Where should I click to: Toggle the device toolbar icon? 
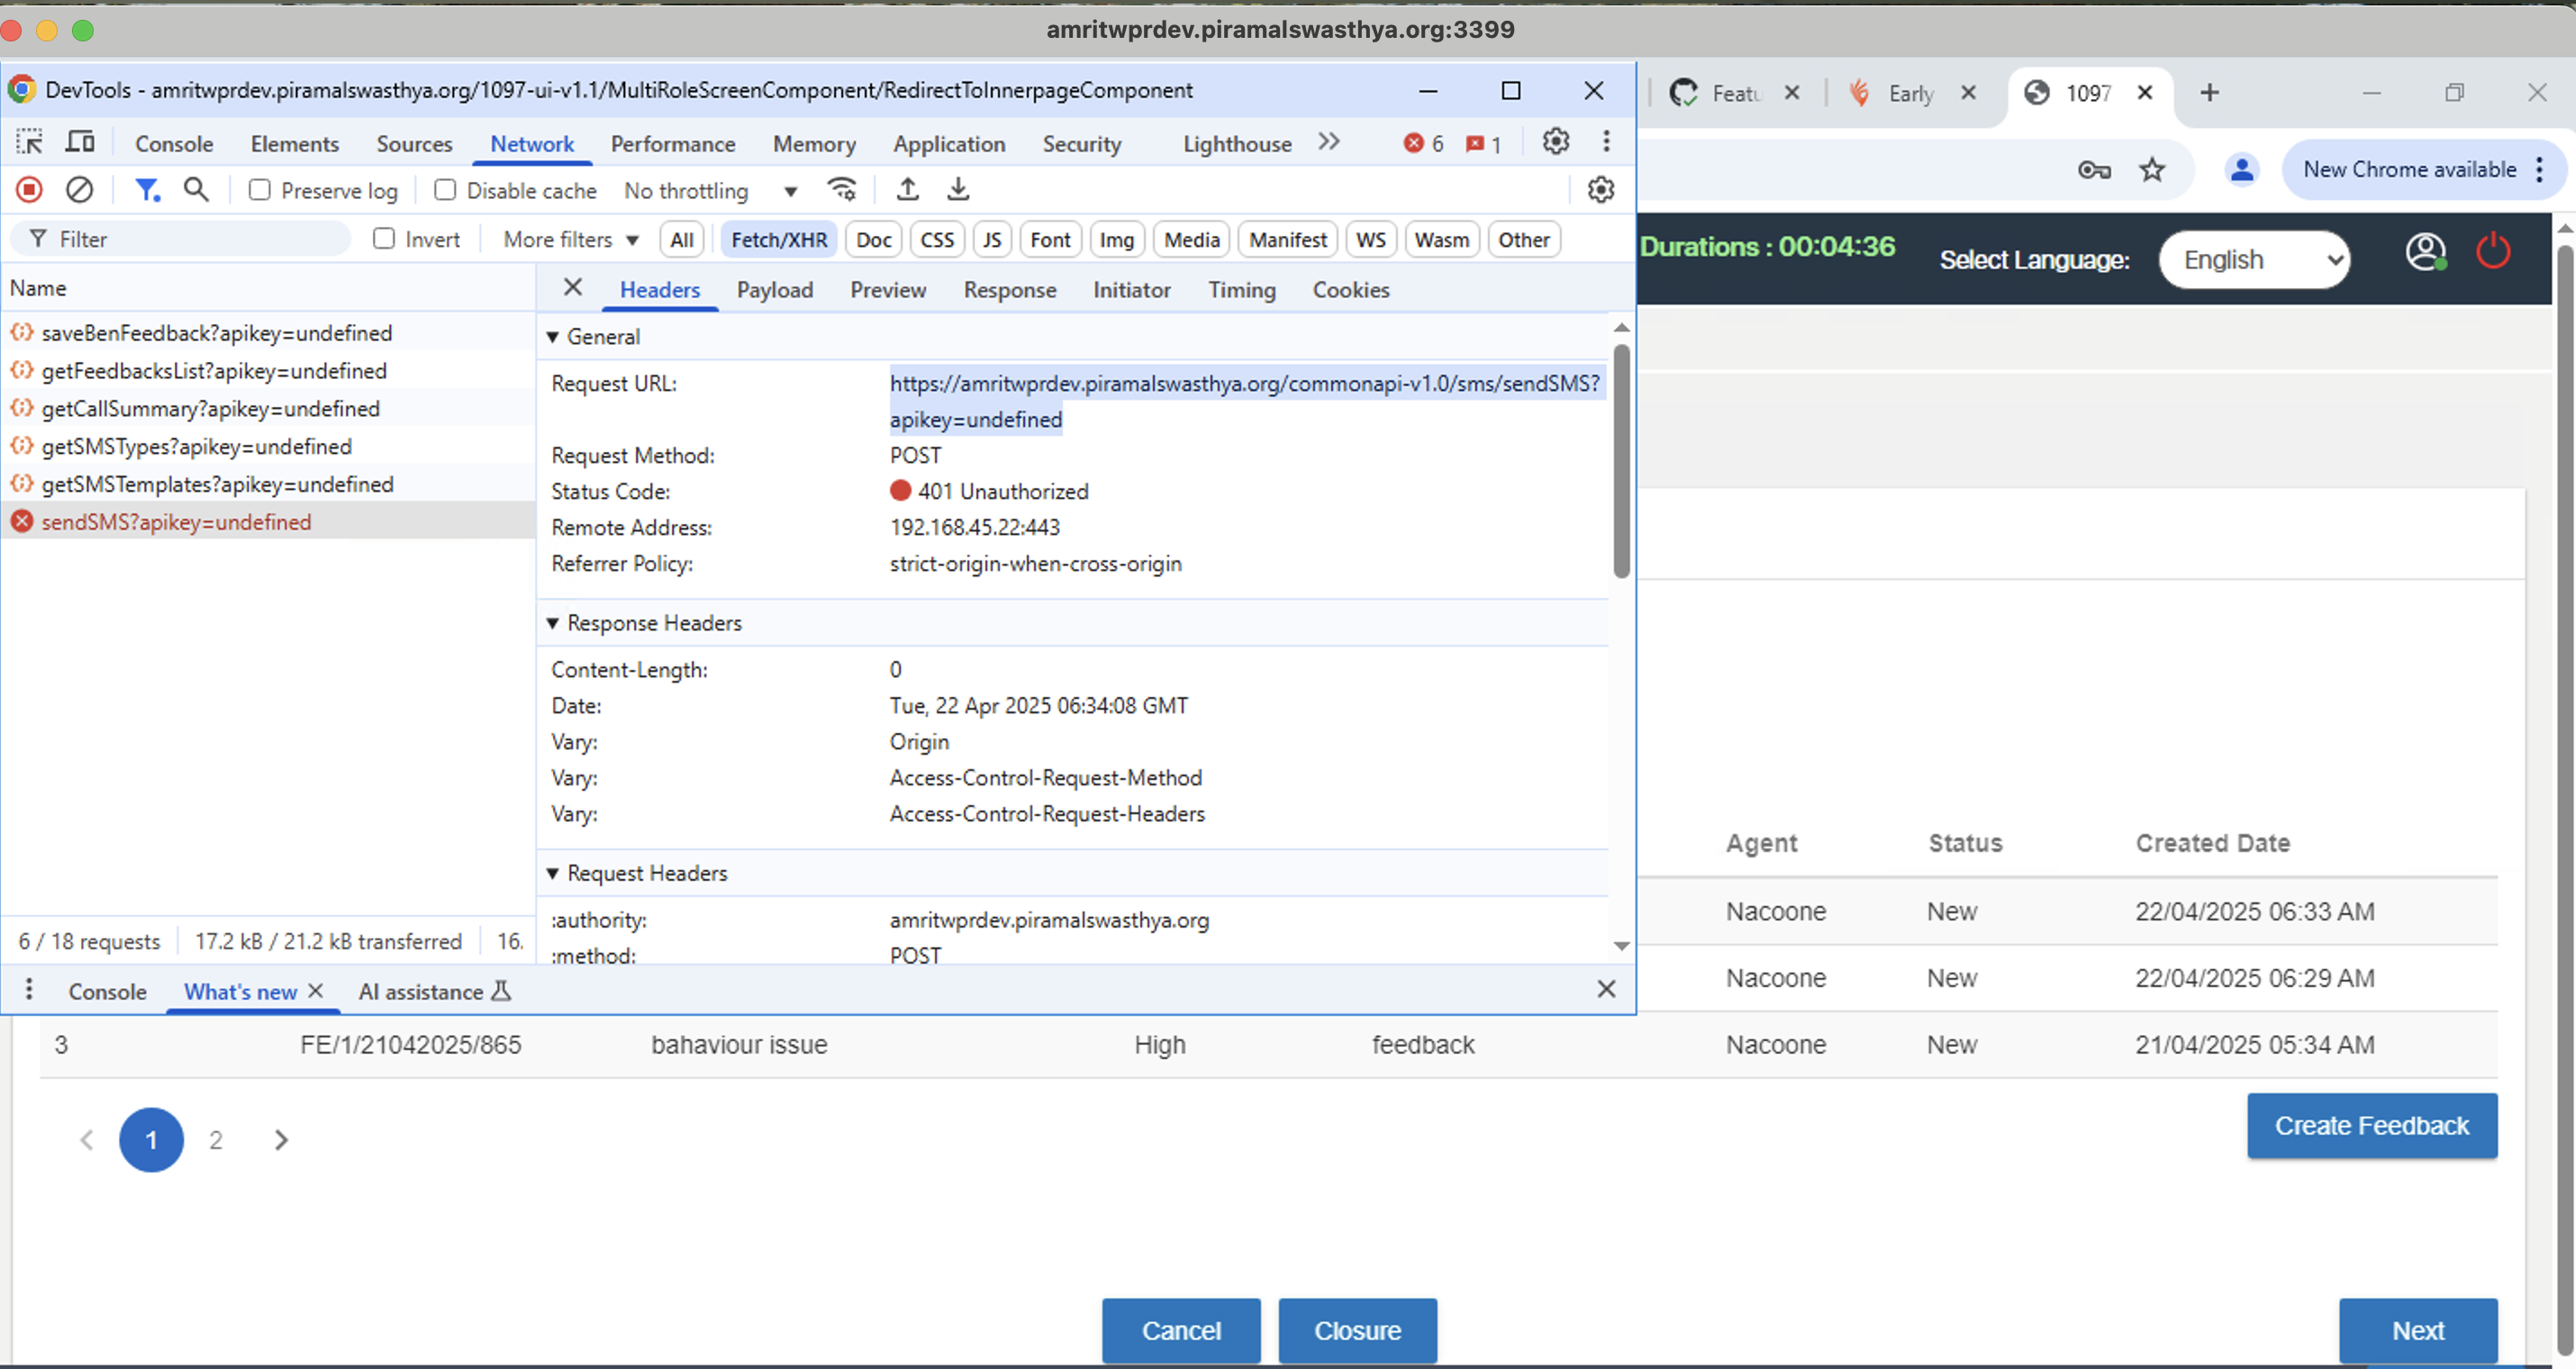click(x=80, y=143)
